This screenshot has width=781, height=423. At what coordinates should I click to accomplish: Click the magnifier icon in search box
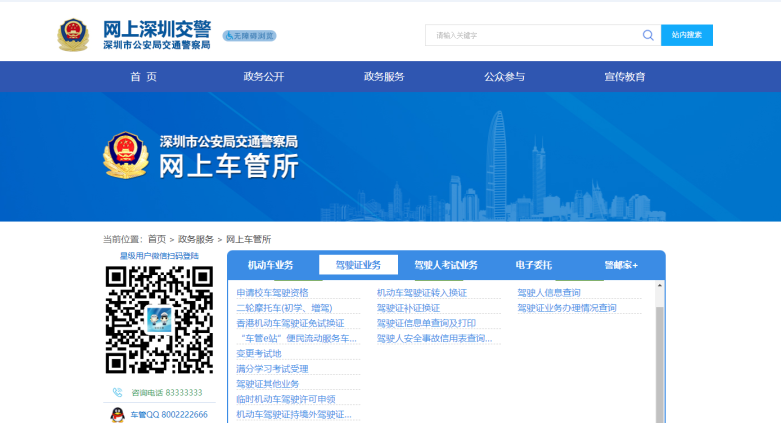[x=648, y=35]
